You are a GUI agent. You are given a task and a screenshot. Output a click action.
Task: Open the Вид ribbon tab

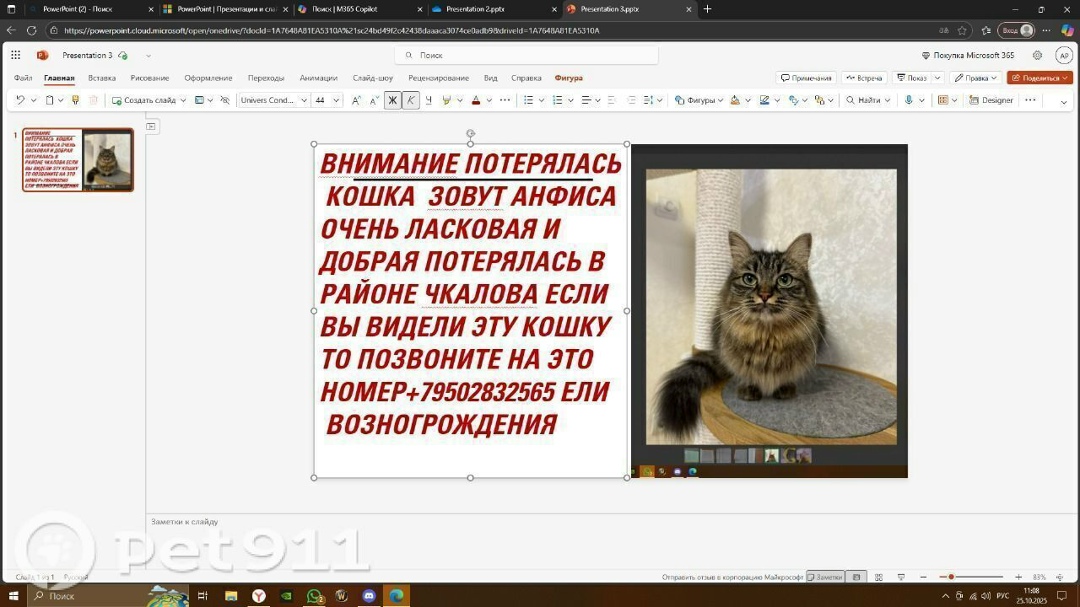coord(489,77)
